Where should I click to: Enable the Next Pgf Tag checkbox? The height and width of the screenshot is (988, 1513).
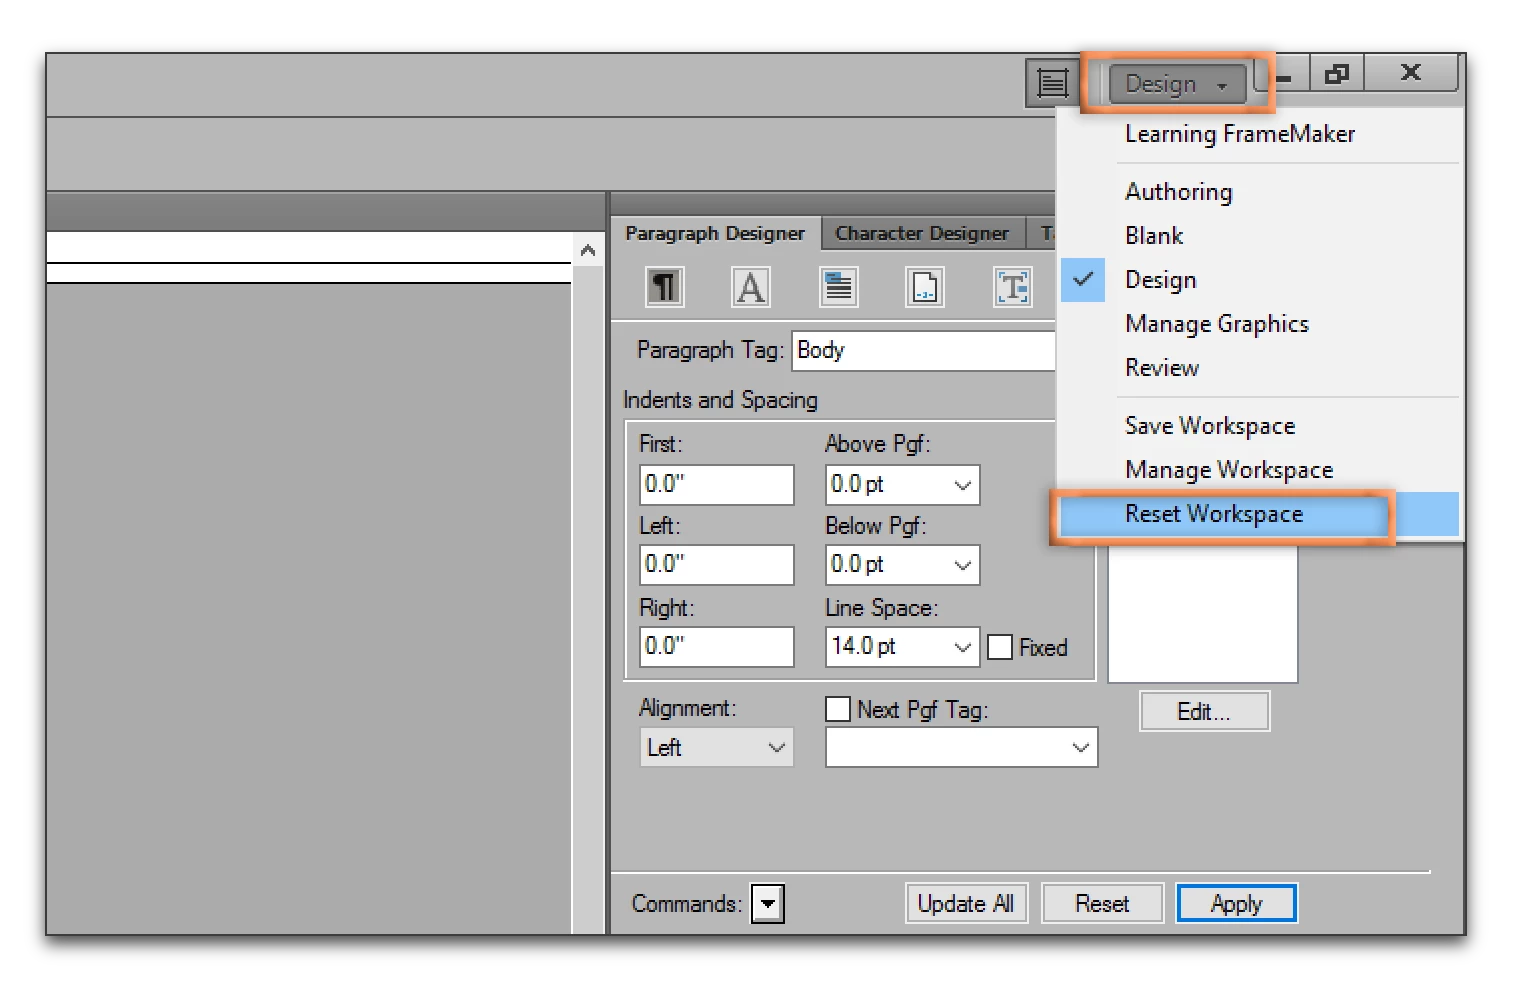point(838,709)
